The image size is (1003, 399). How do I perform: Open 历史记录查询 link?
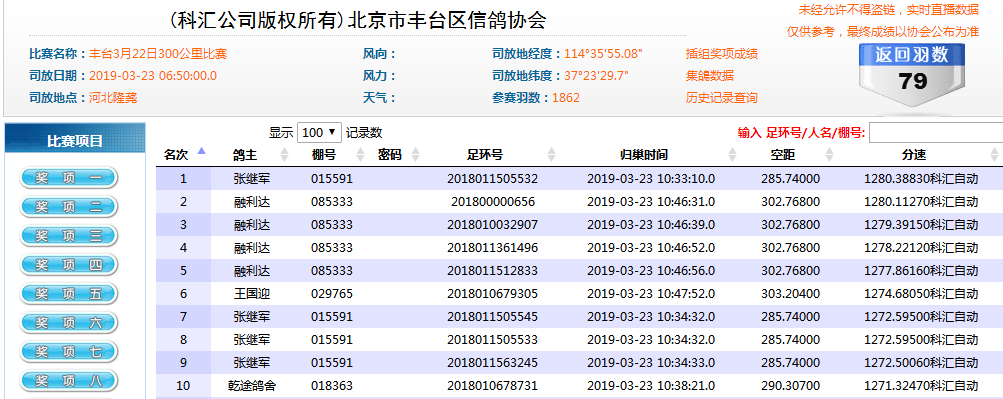tap(722, 98)
